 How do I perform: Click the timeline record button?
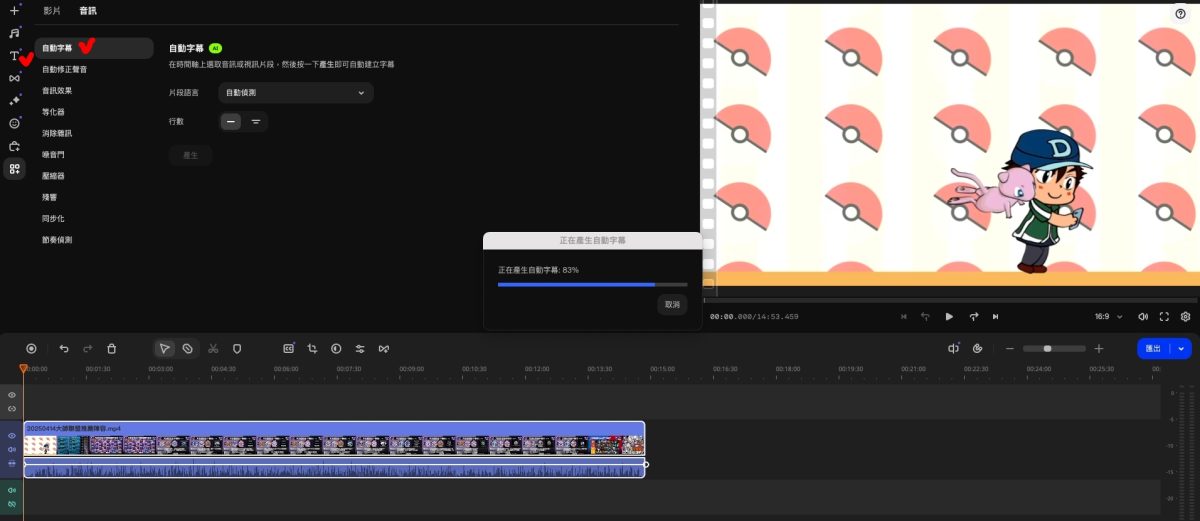pos(31,348)
